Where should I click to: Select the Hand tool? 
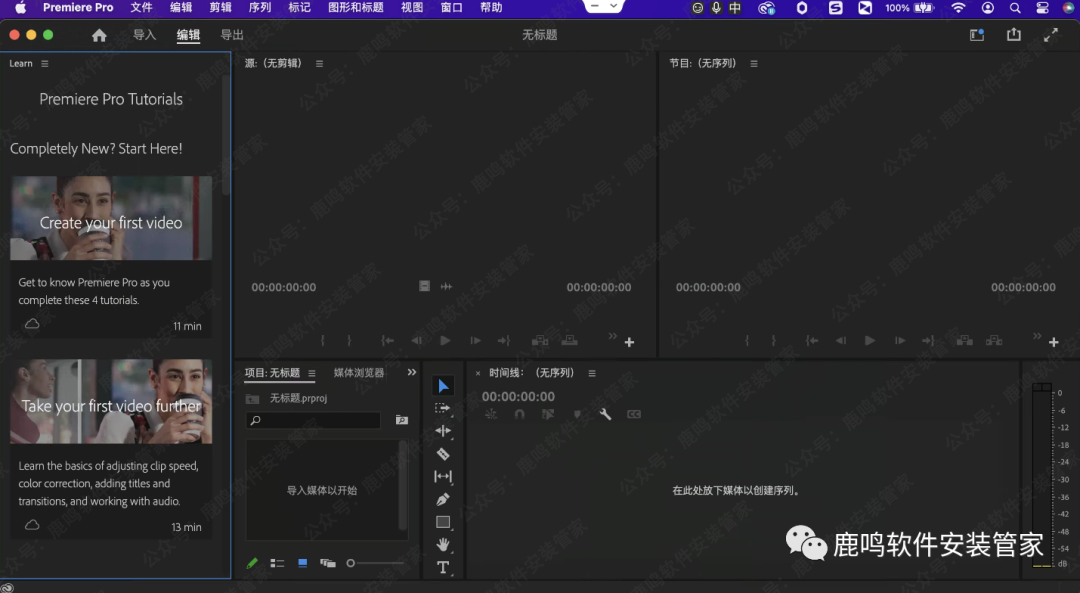(x=443, y=544)
